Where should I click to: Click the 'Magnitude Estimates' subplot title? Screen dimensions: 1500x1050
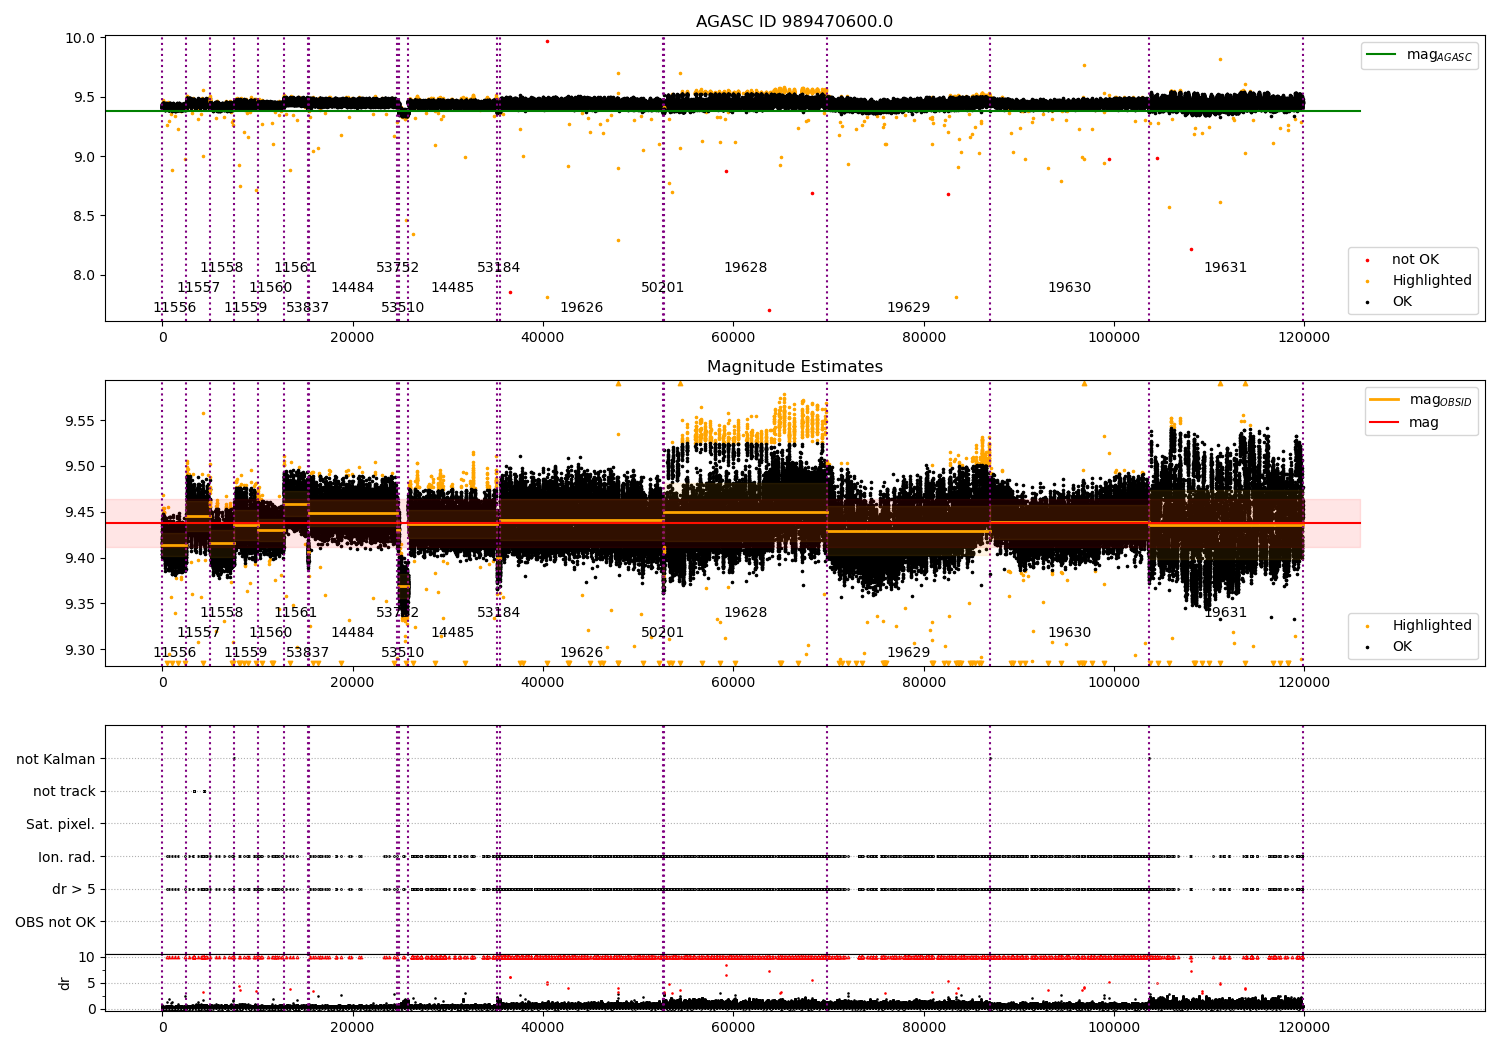coord(795,367)
